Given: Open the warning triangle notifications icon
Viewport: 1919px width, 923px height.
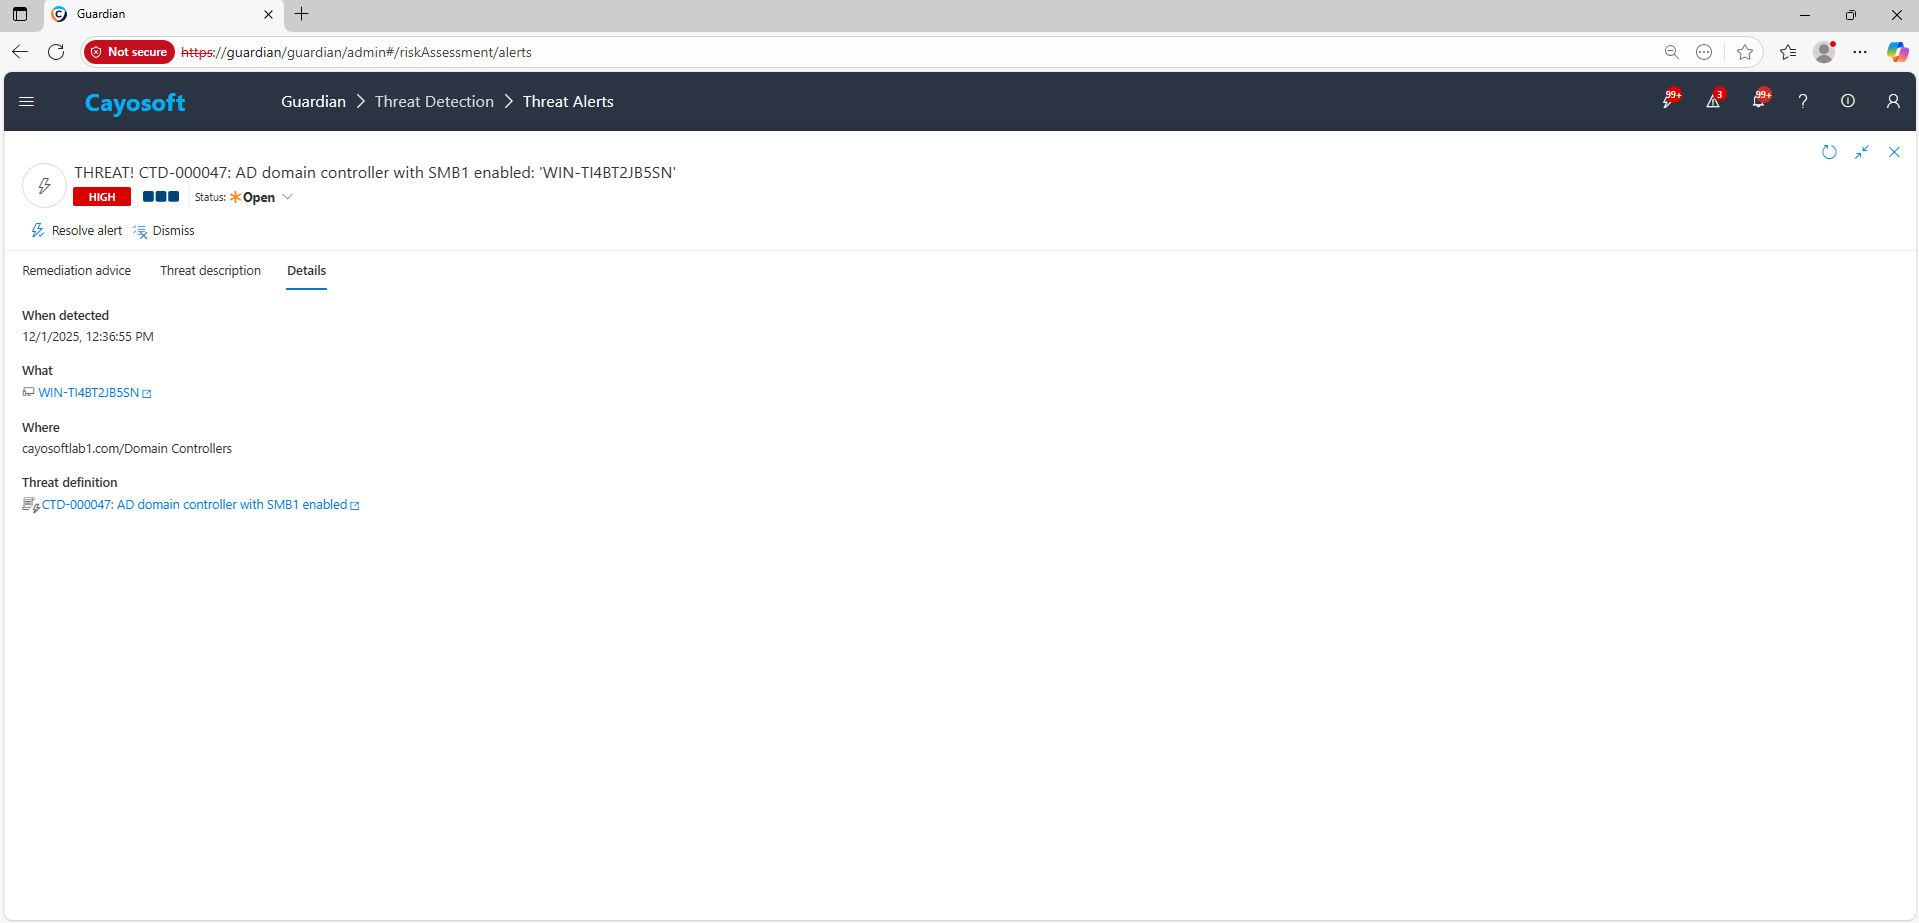Looking at the screenshot, I should 1713,101.
